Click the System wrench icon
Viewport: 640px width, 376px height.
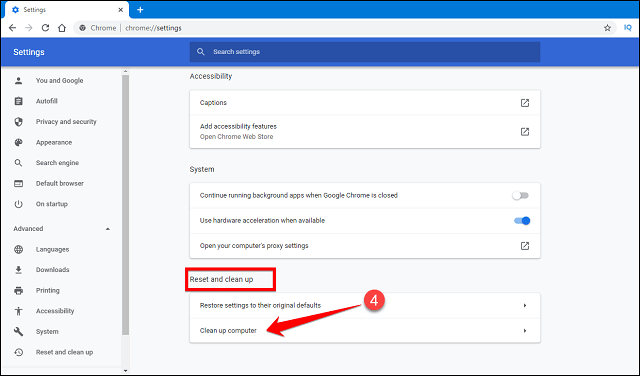click(x=18, y=332)
